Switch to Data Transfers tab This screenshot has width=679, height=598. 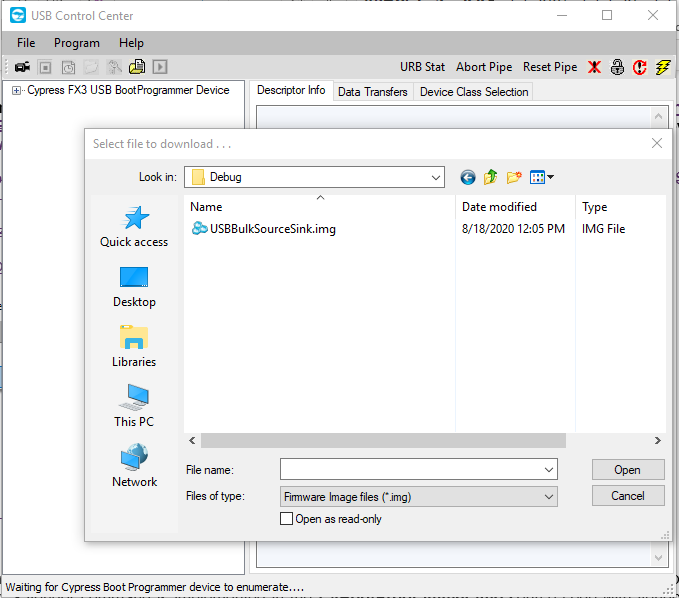coord(373,92)
